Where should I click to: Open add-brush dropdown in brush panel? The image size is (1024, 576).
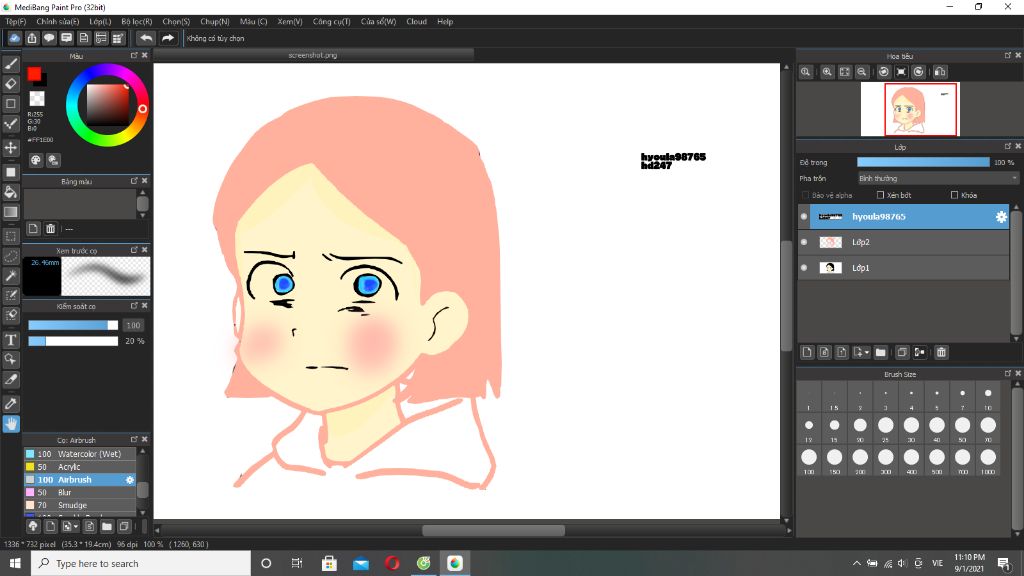pos(69,526)
